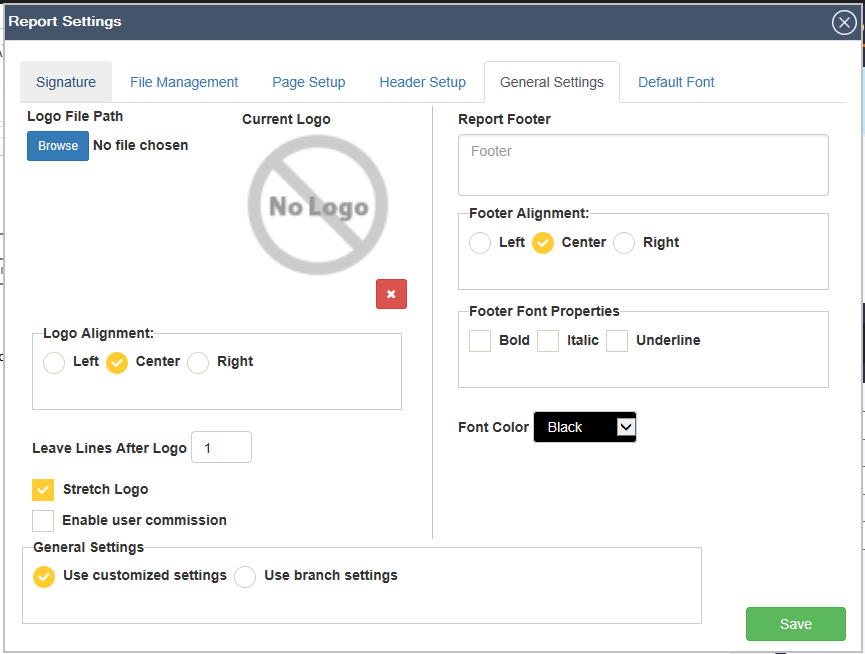Set footer alignment to Left

coord(480,243)
